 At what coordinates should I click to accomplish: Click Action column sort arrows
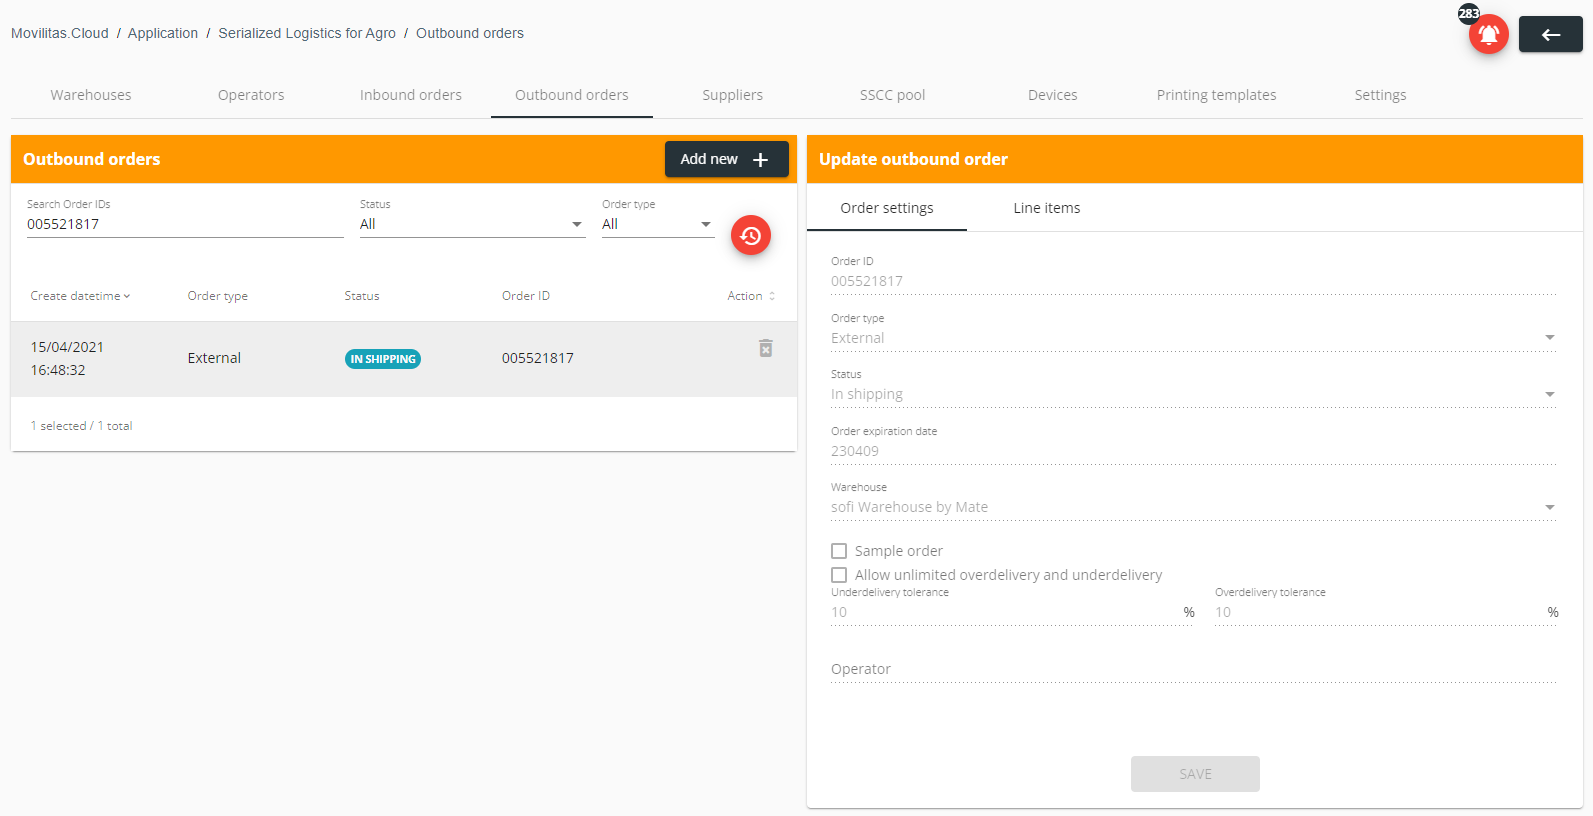tap(772, 296)
